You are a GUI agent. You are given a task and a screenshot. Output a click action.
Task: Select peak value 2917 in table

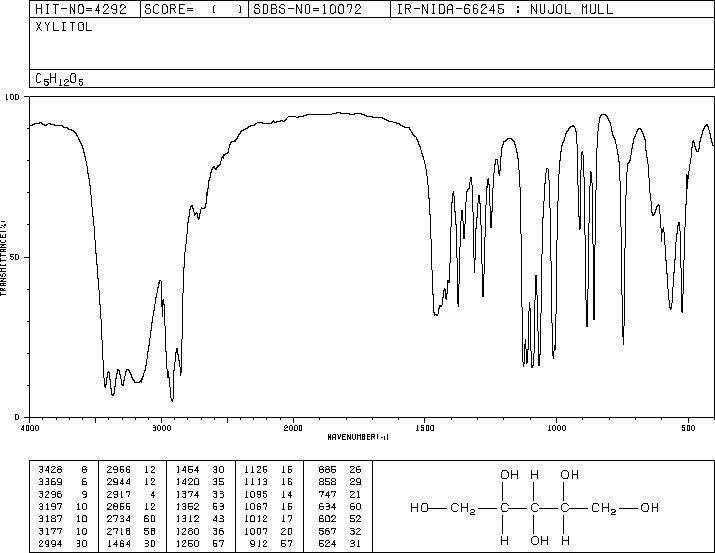click(x=119, y=494)
